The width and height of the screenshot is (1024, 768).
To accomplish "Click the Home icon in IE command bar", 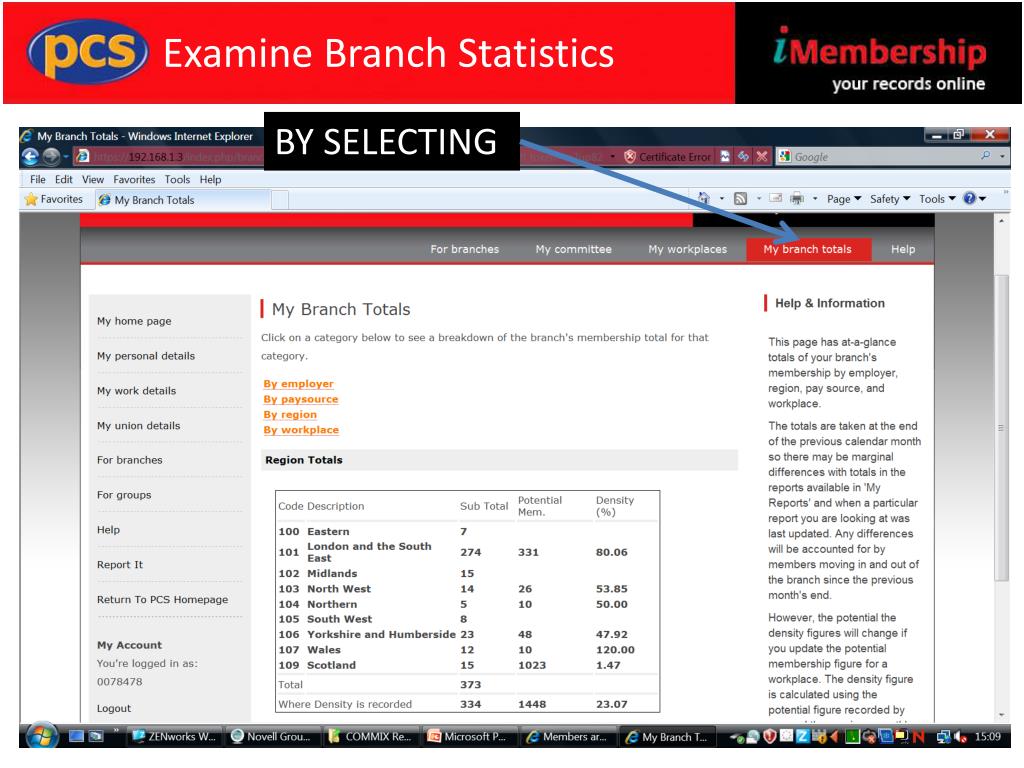I will pyautogui.click(x=703, y=199).
